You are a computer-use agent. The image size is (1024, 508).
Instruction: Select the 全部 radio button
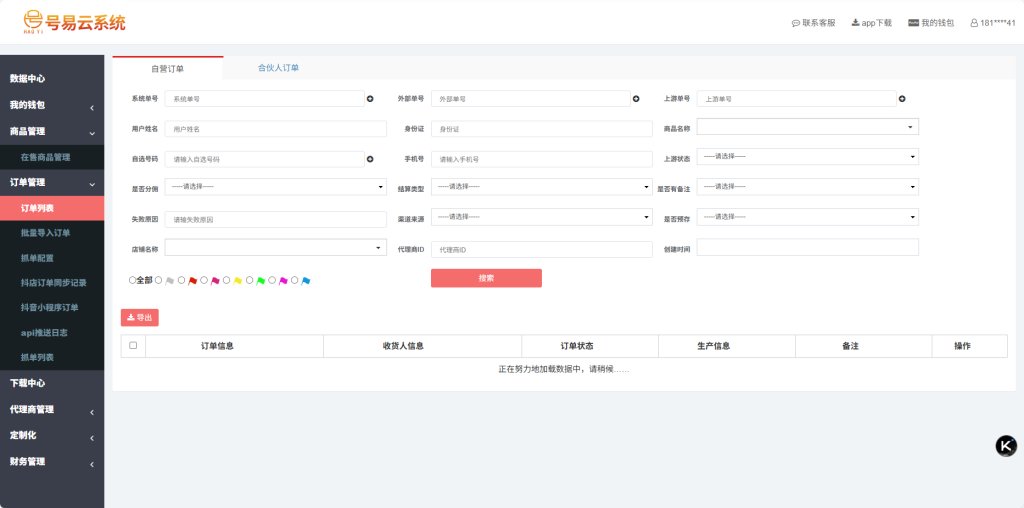click(133, 281)
